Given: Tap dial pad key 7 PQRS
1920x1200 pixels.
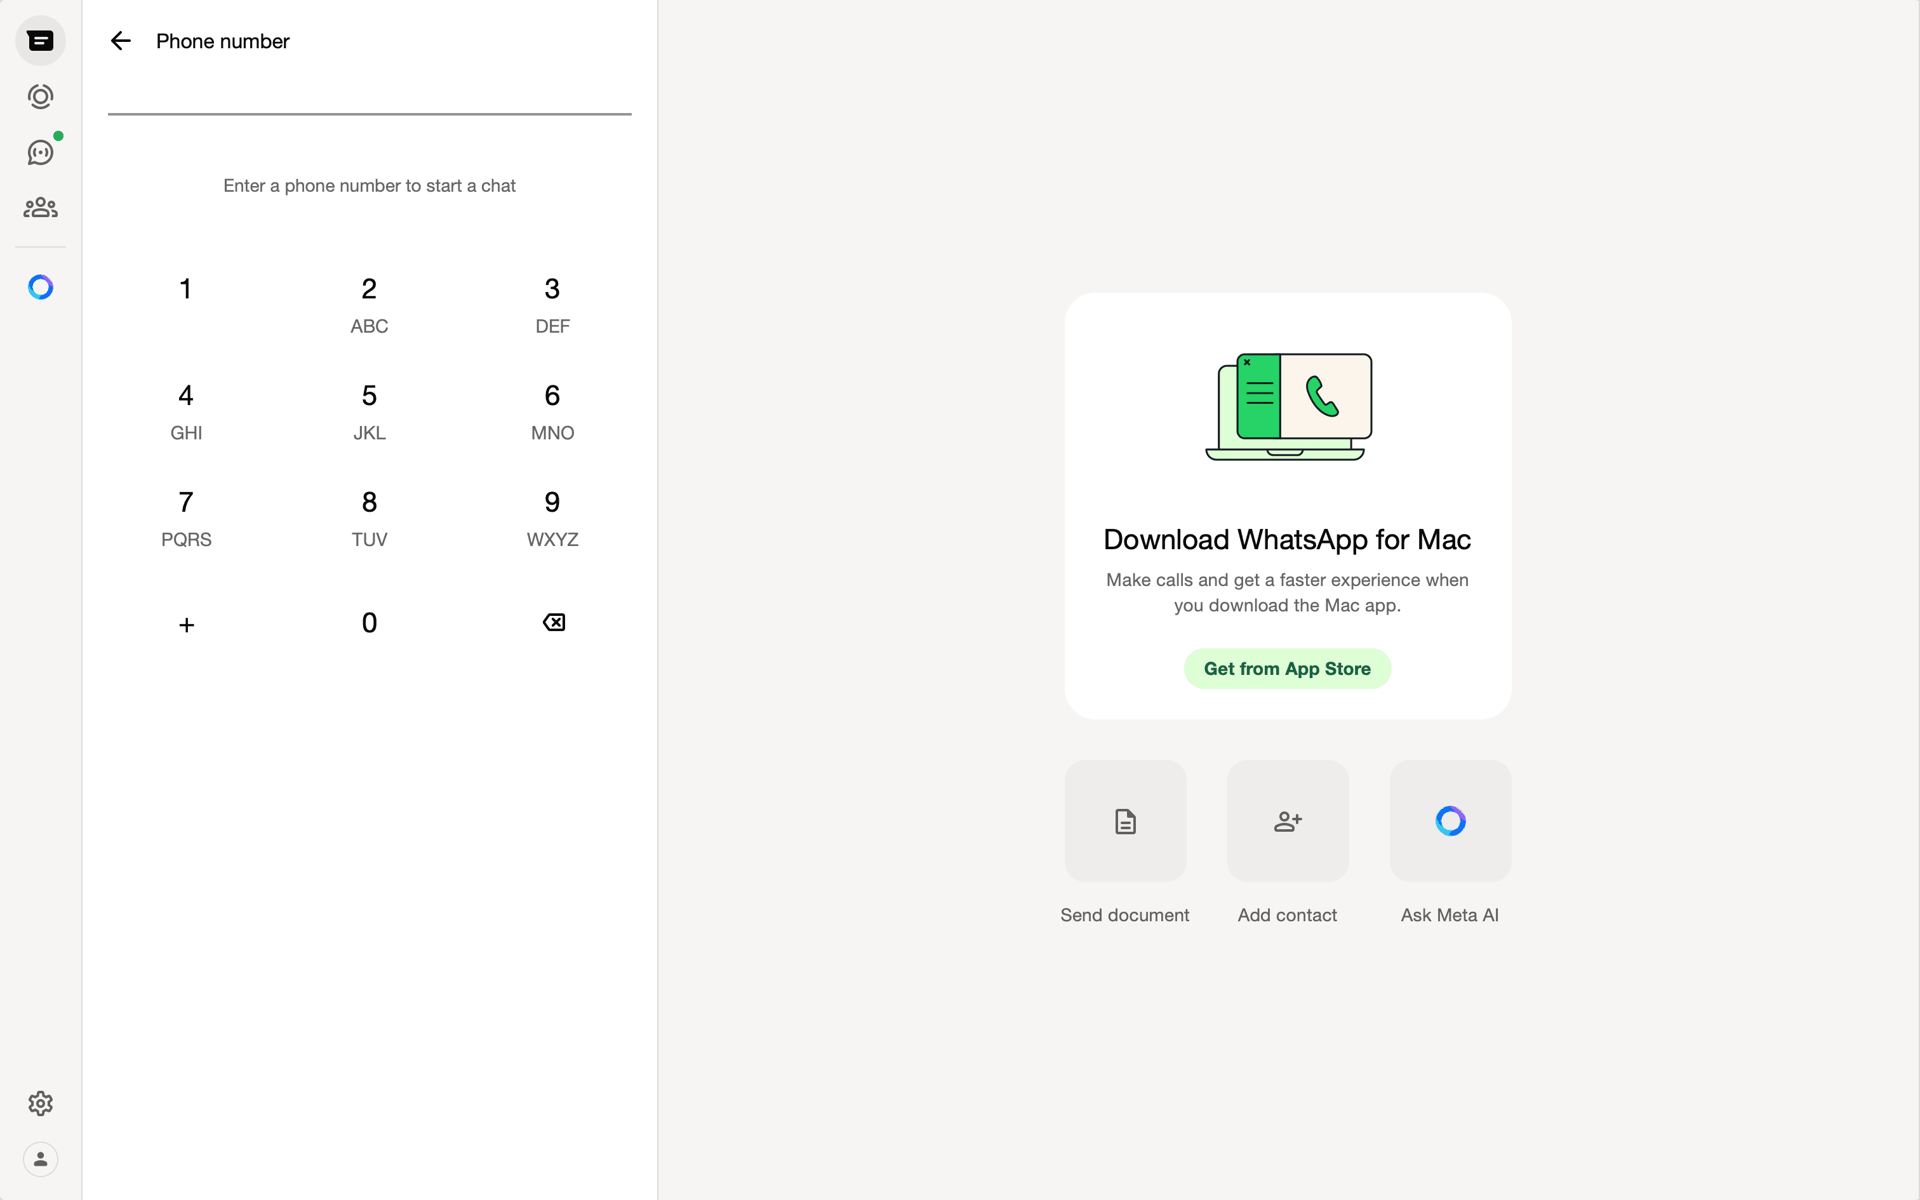Looking at the screenshot, I should [186, 518].
